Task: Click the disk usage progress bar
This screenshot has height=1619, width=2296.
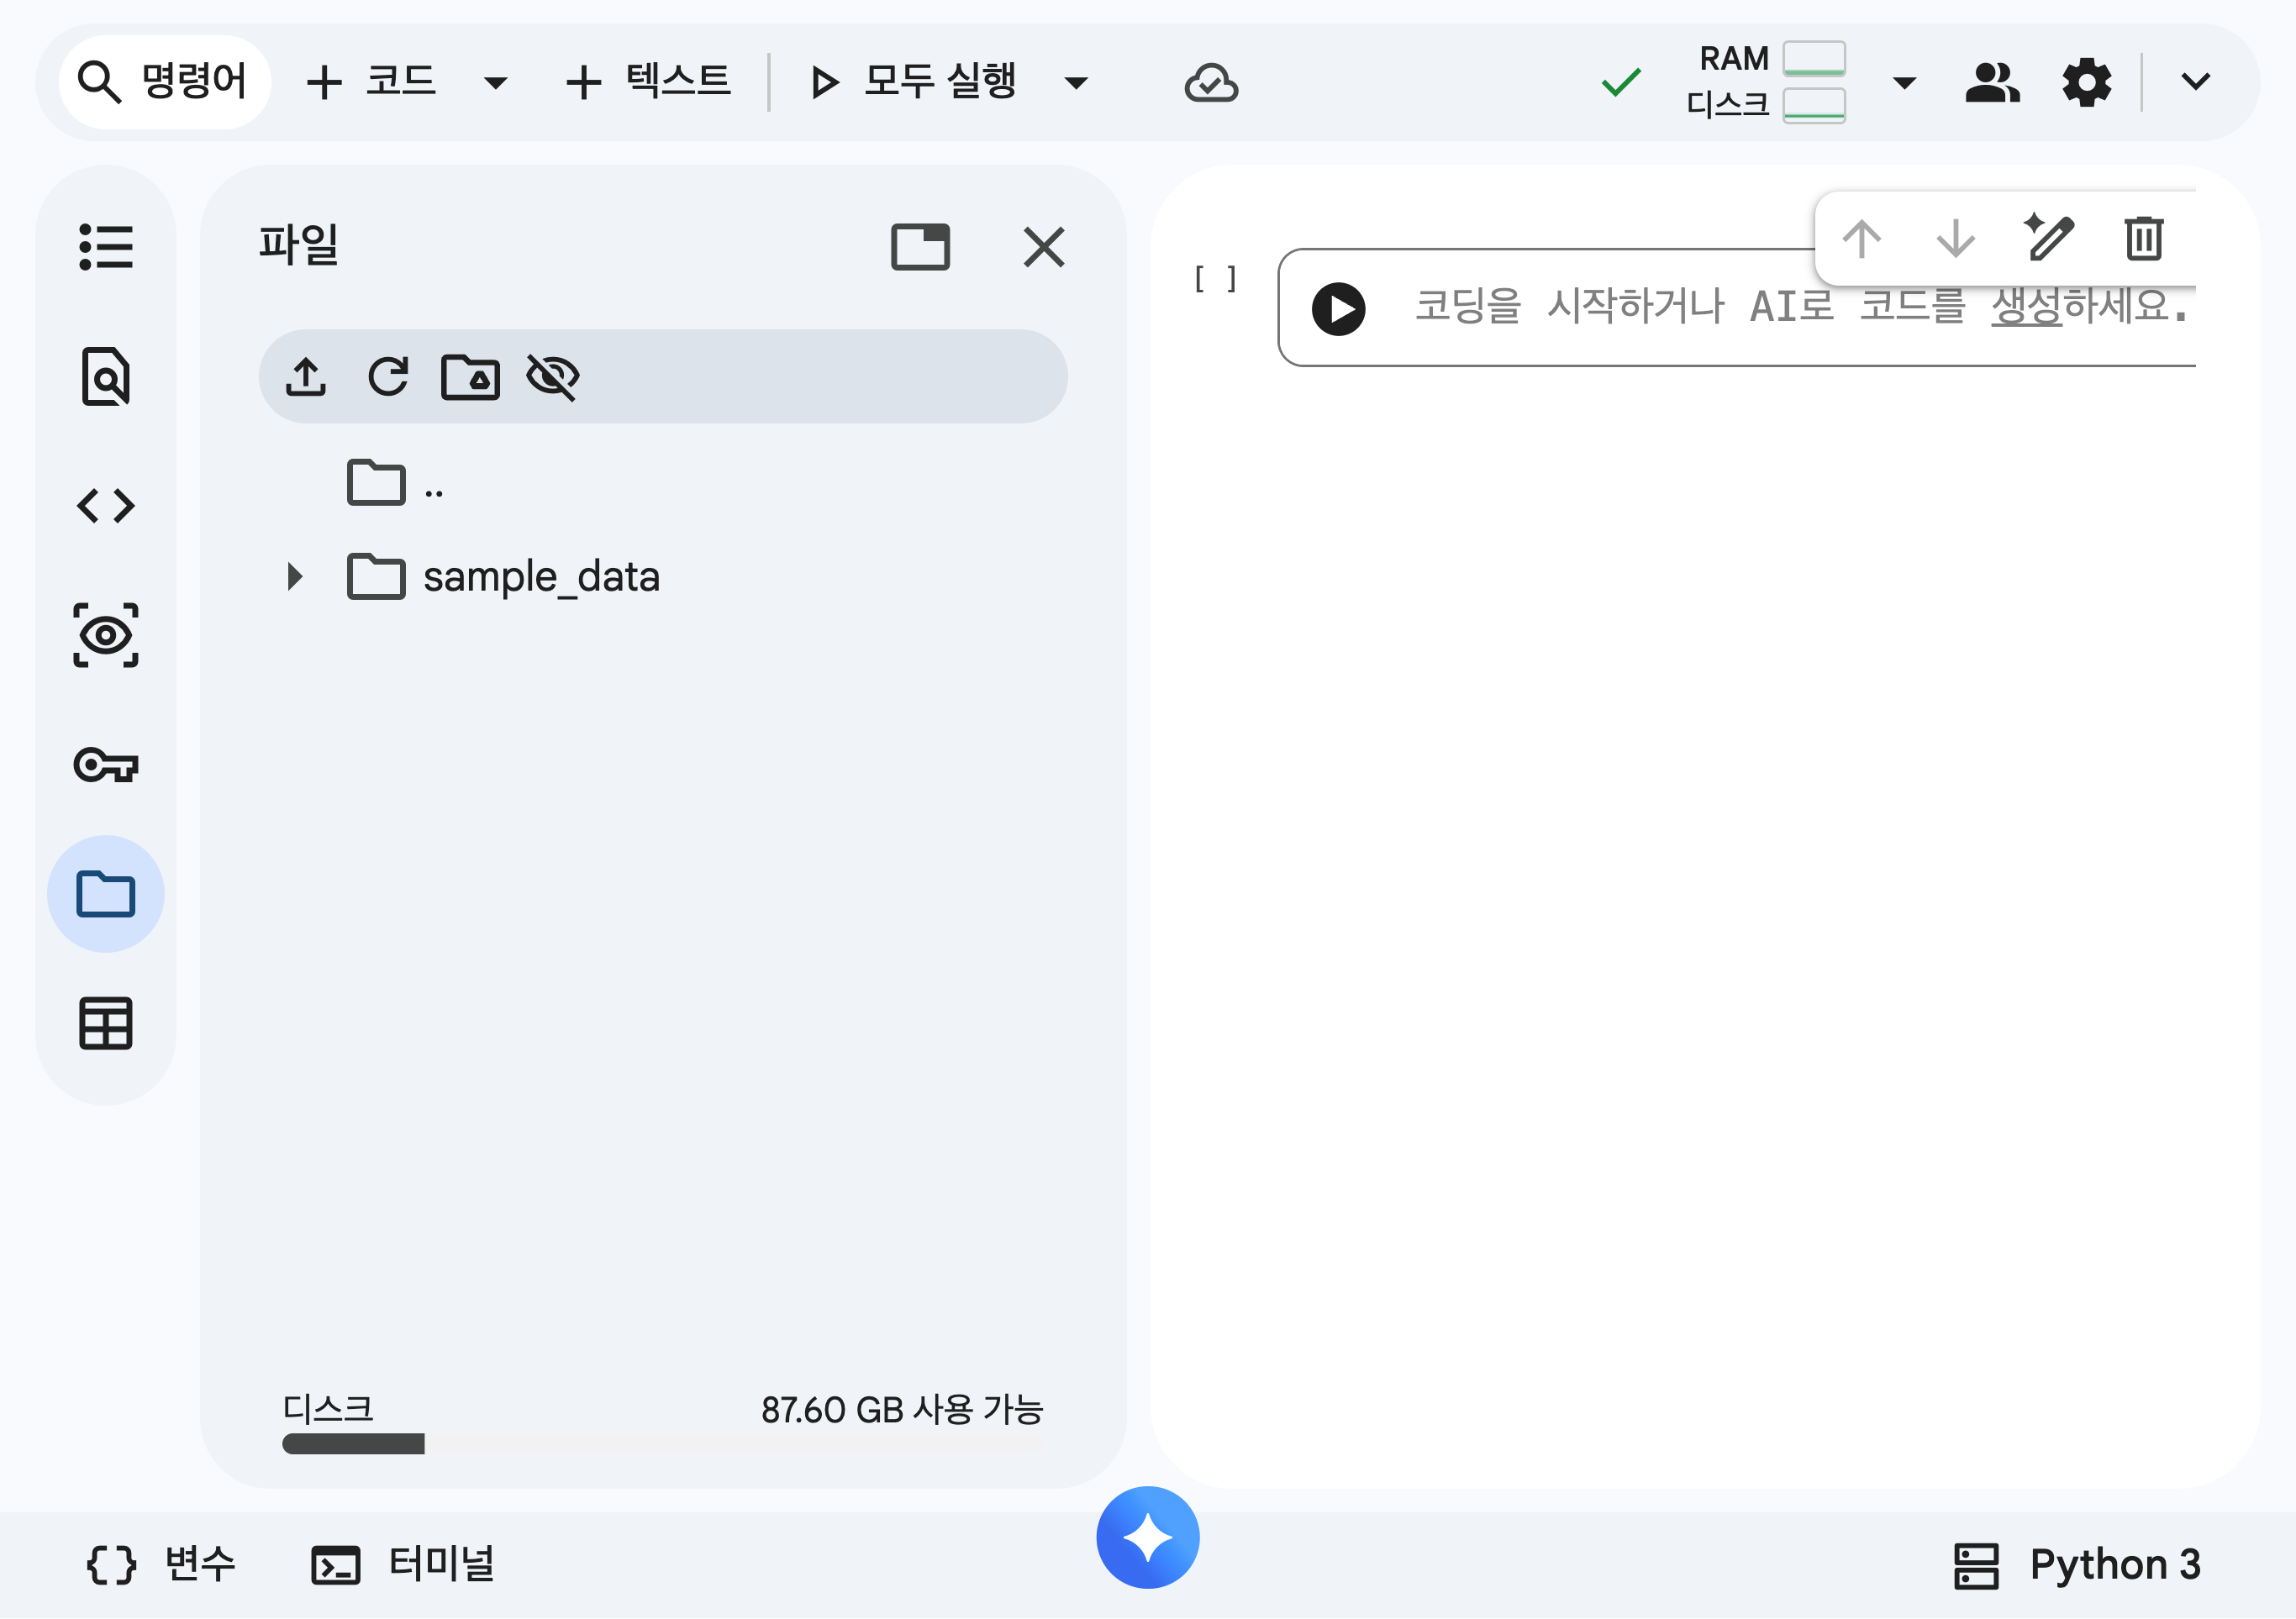Action: (x=662, y=1444)
